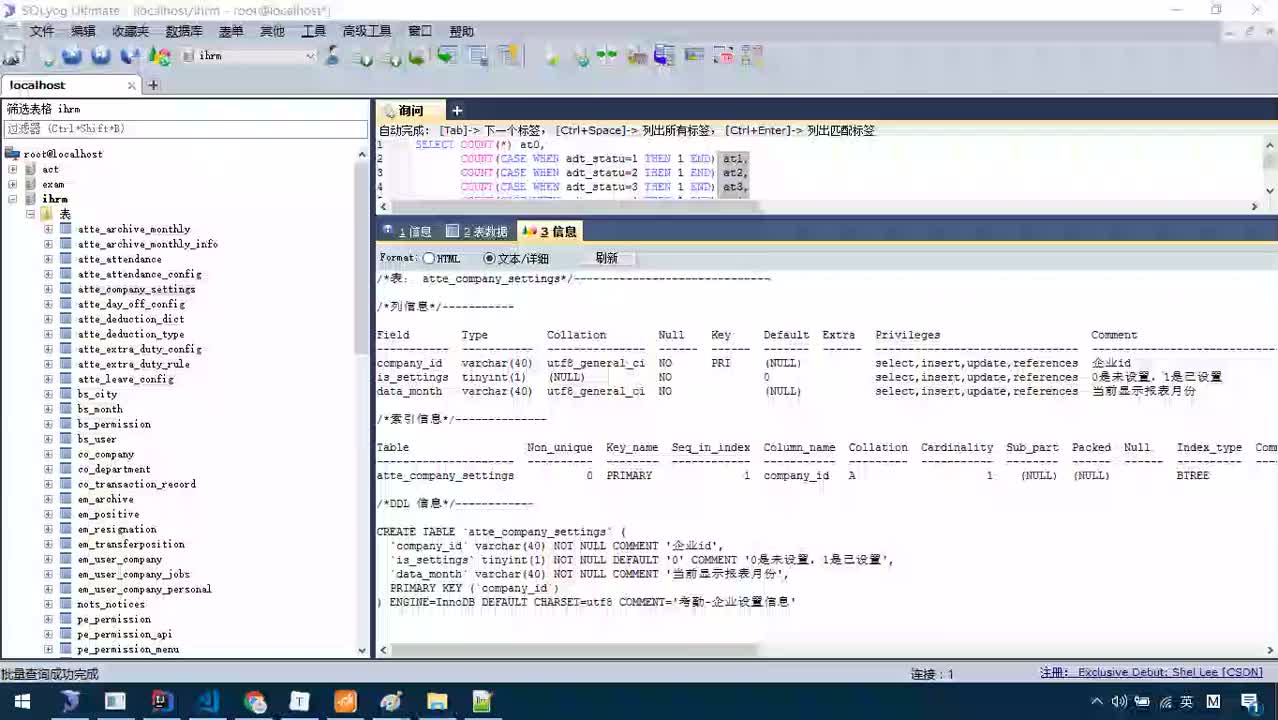Viewport: 1278px width, 720px height.
Task: Open the Exclusive Debut Shel Lee CSDN link
Action: click(1151, 673)
